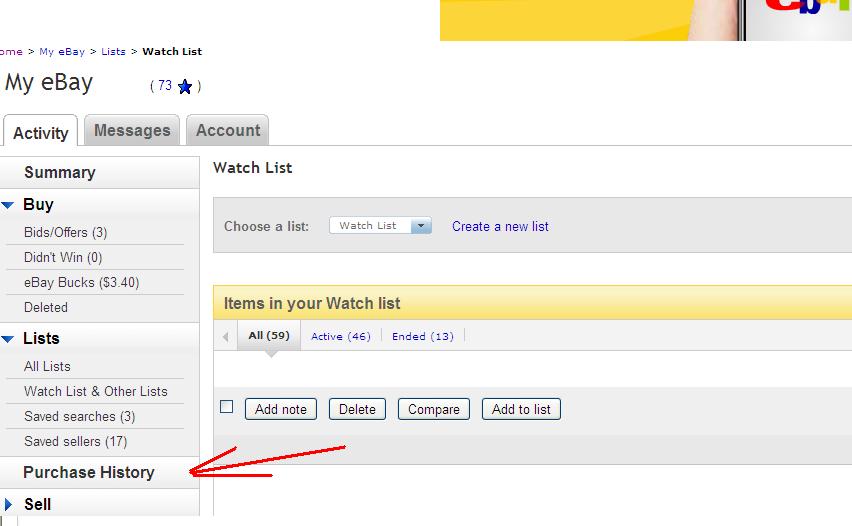
Task: Open Saved searches (3)
Action: [79, 416]
